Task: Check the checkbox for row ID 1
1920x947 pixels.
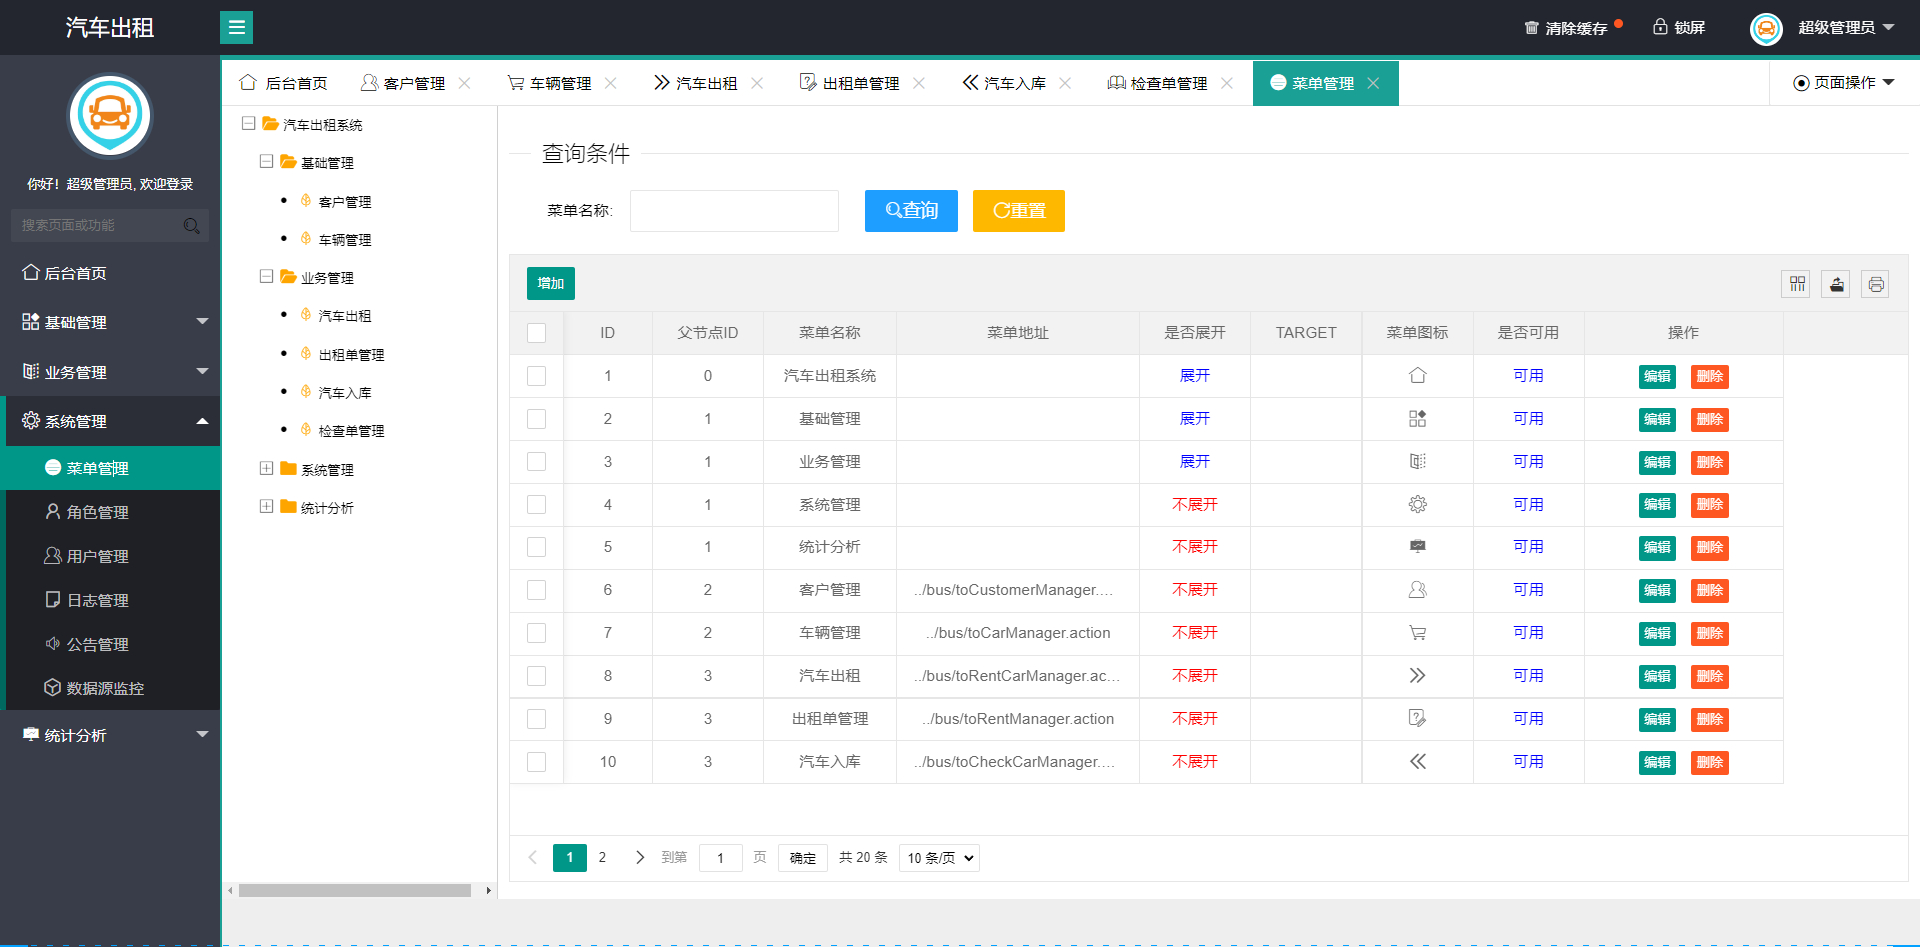Action: [537, 376]
